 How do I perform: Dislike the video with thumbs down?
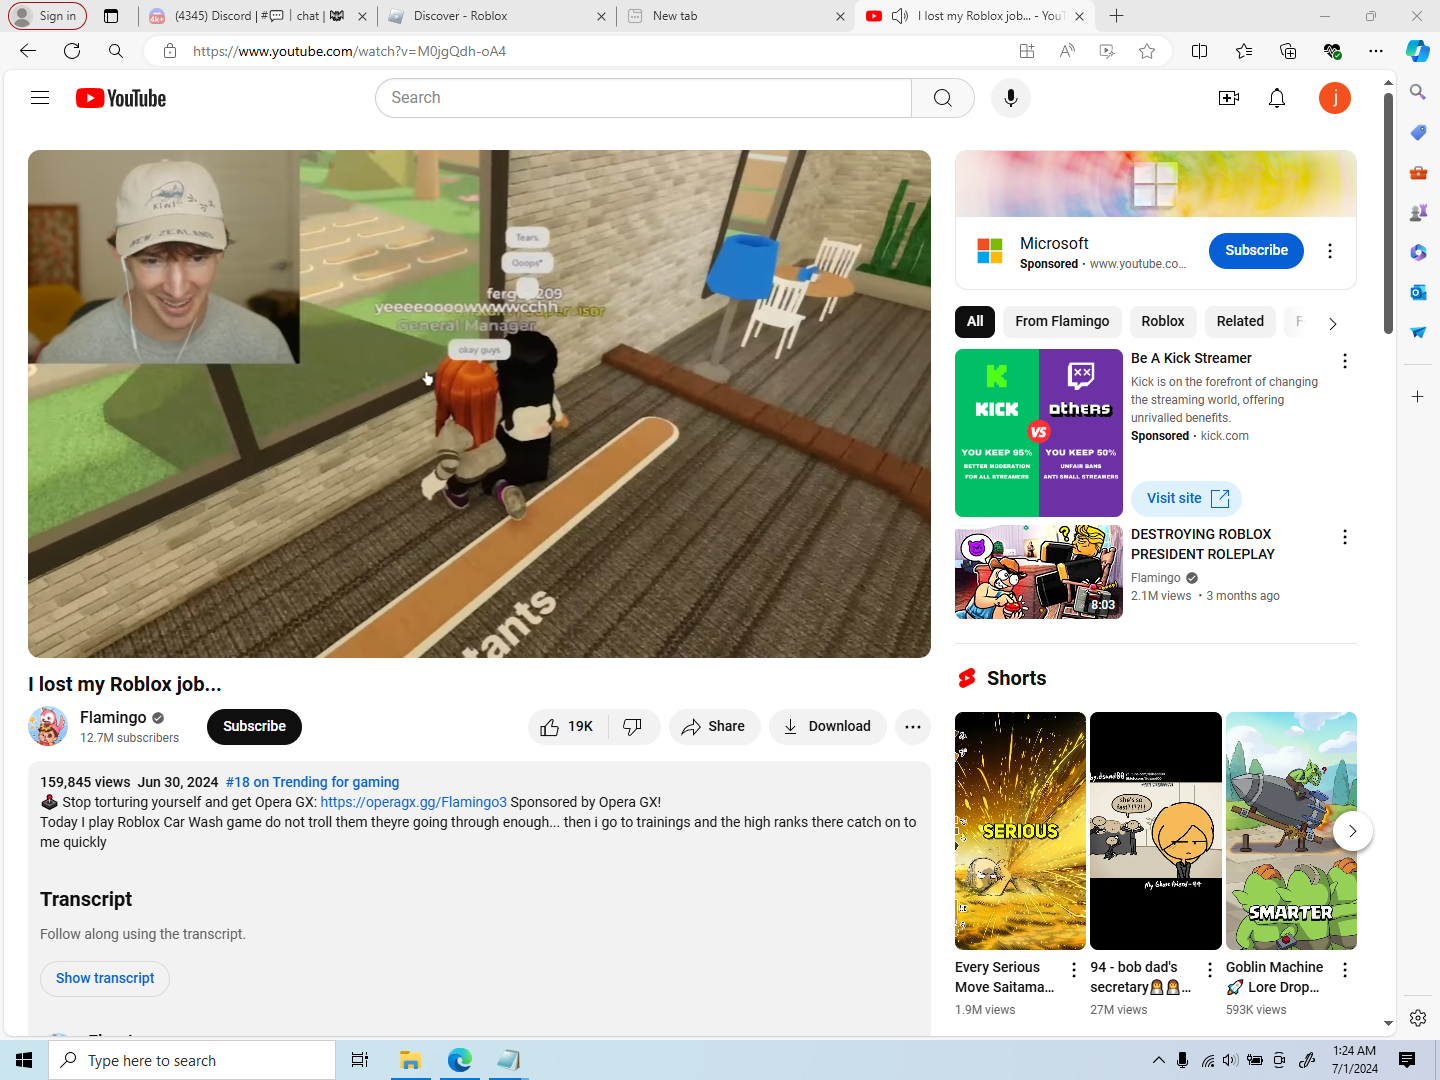633,727
